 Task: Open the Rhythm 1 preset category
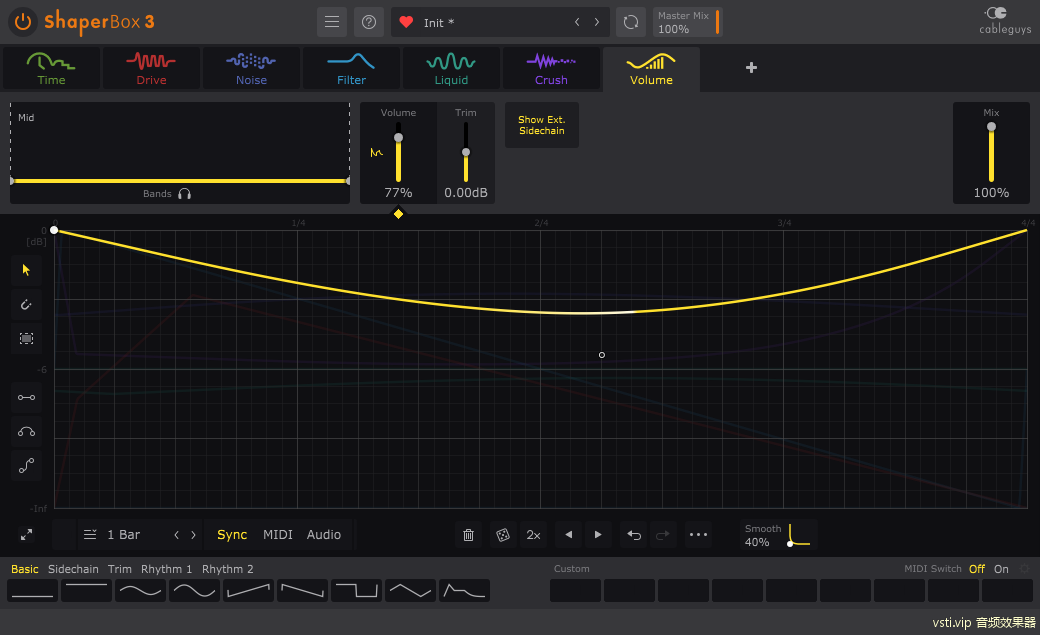pos(166,569)
